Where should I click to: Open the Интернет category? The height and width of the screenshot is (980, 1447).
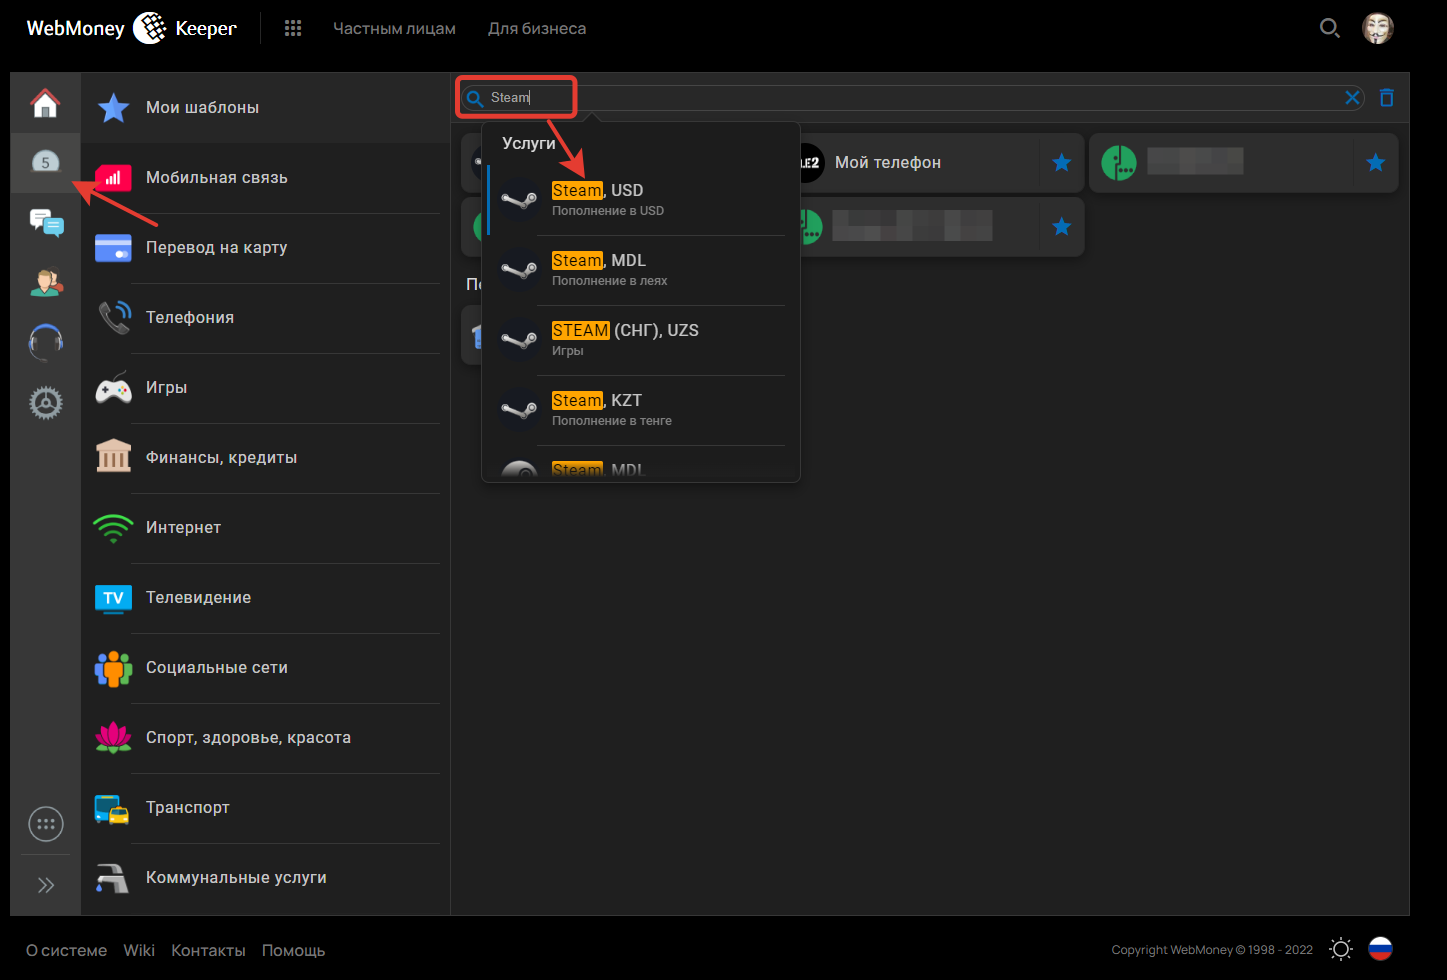point(265,528)
